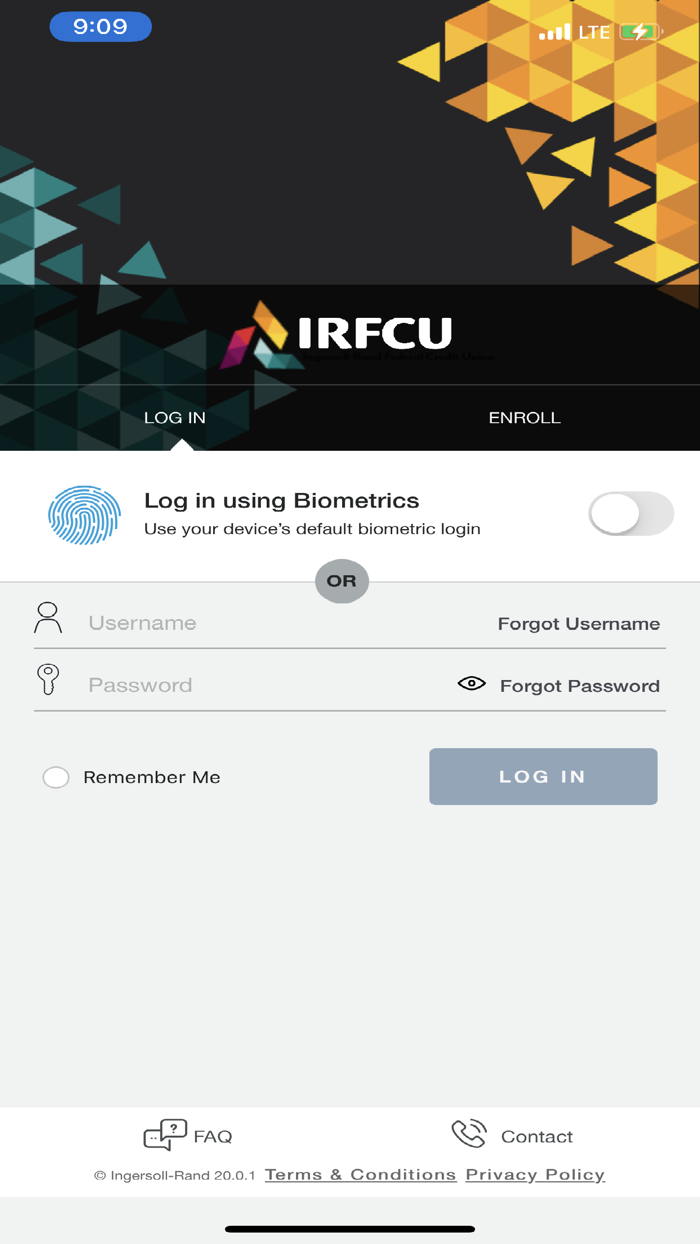This screenshot has width=700, height=1244.
Task: Switch to the ENROLL tab
Action: (524, 418)
